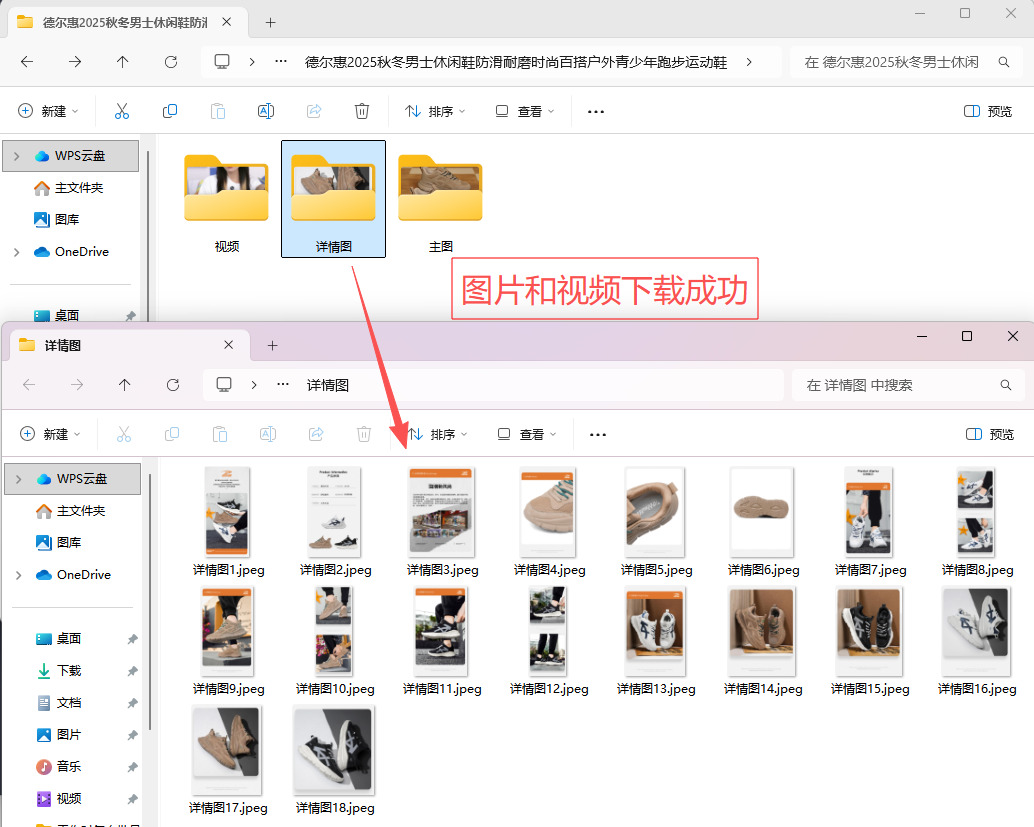Viewport: 1034px width, 827px height.
Task: Open more options ellipsis in 详情图 toolbar
Action: [x=597, y=435]
